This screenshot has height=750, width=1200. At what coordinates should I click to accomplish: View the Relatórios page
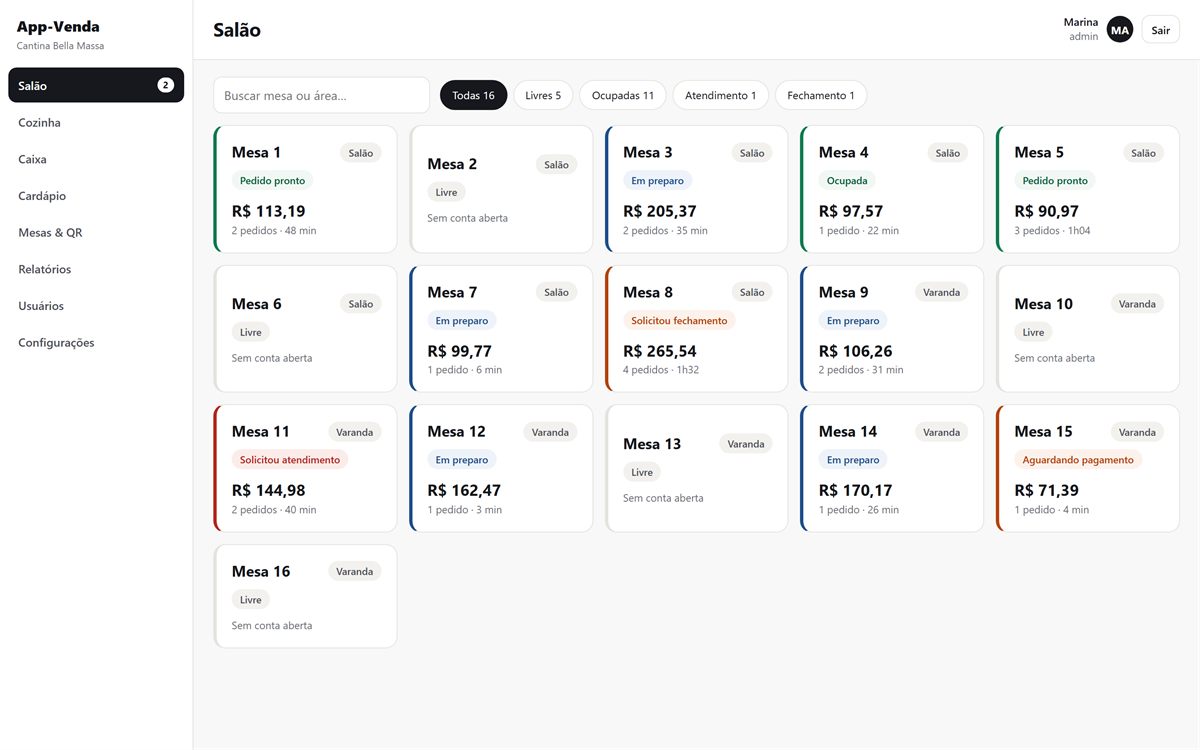pyautogui.click(x=96, y=269)
